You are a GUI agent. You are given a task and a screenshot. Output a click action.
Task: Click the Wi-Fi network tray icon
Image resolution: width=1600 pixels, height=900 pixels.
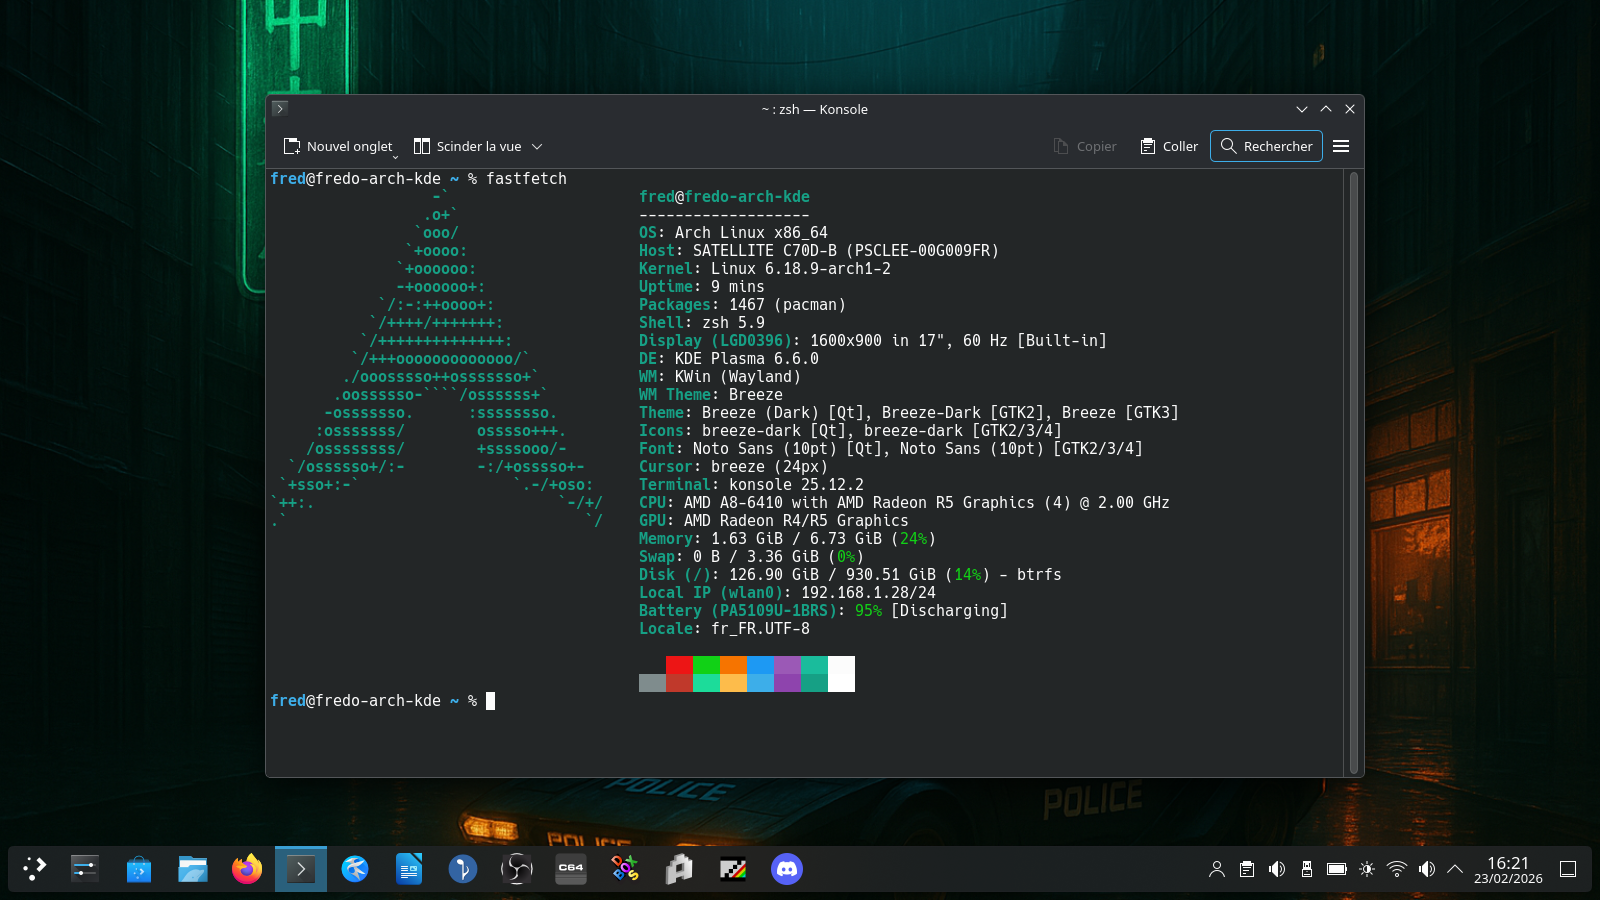click(1397, 869)
